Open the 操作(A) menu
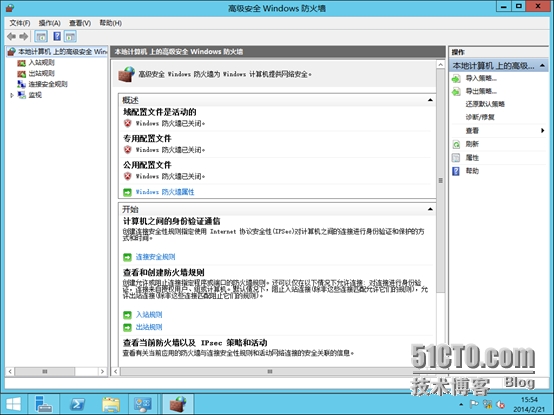The width and height of the screenshot is (554, 415). (x=49, y=23)
